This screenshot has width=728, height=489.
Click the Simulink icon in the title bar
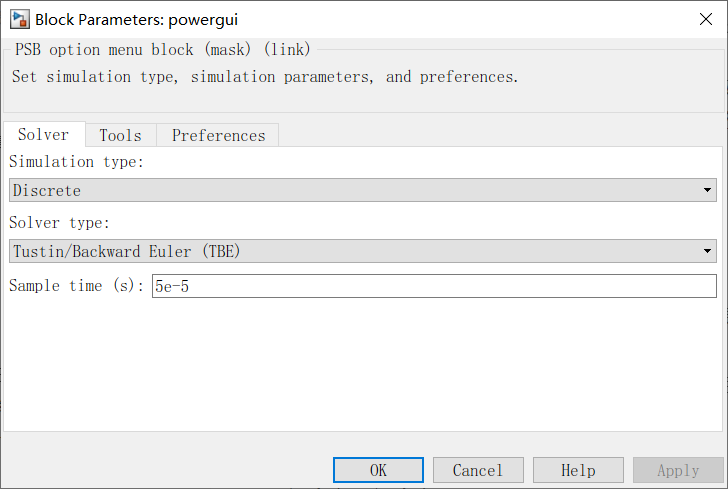pyautogui.click(x=18, y=19)
